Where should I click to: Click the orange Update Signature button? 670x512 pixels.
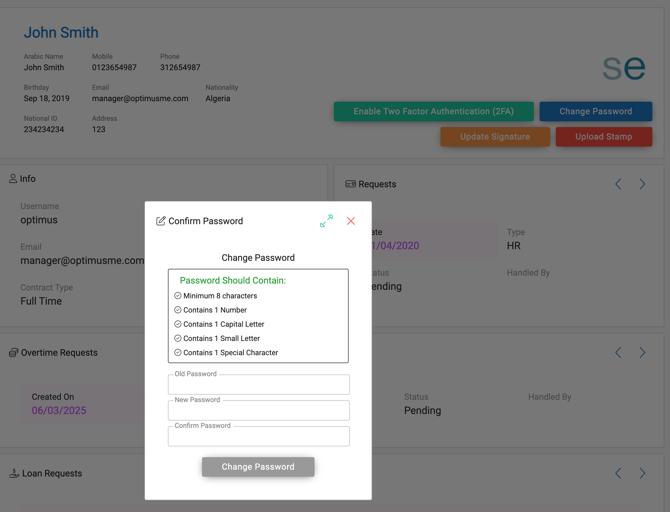(x=495, y=137)
